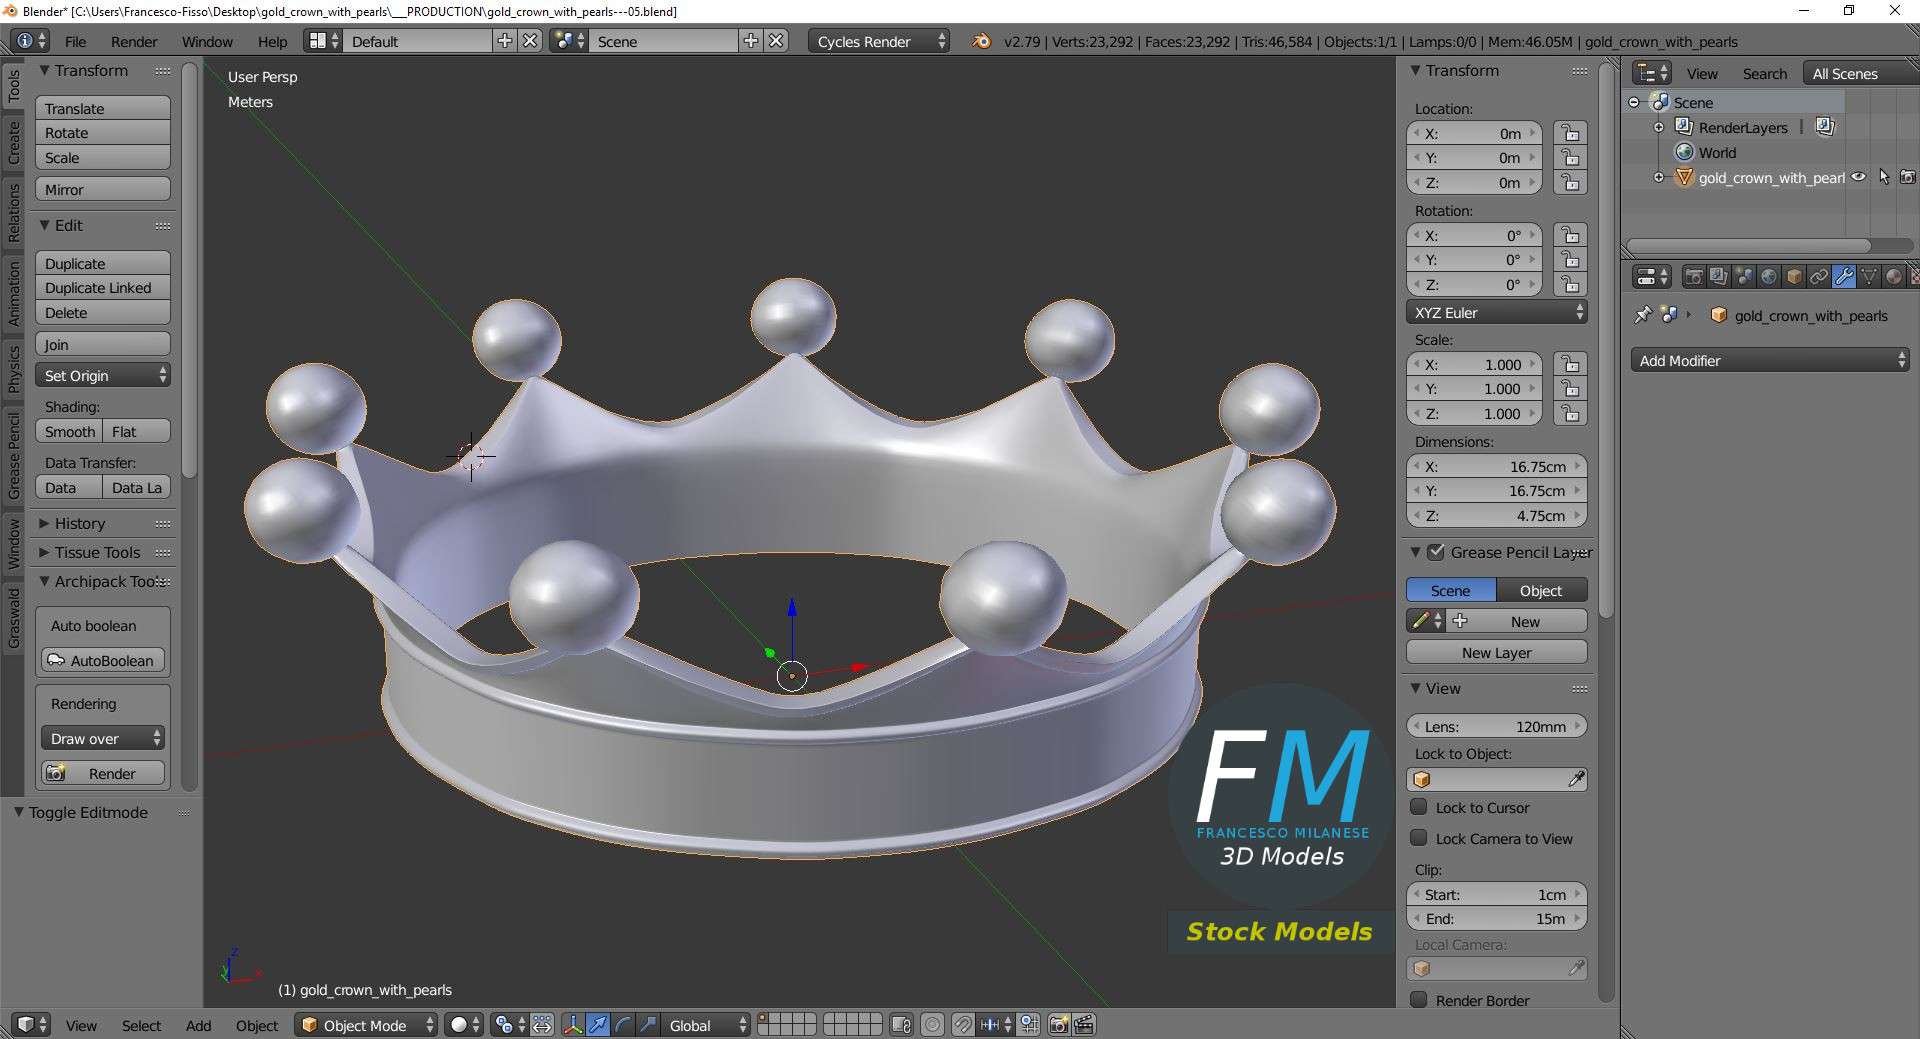Enable Lock Camera to View checkbox
This screenshot has height=1039, width=1920.
pyautogui.click(x=1419, y=838)
